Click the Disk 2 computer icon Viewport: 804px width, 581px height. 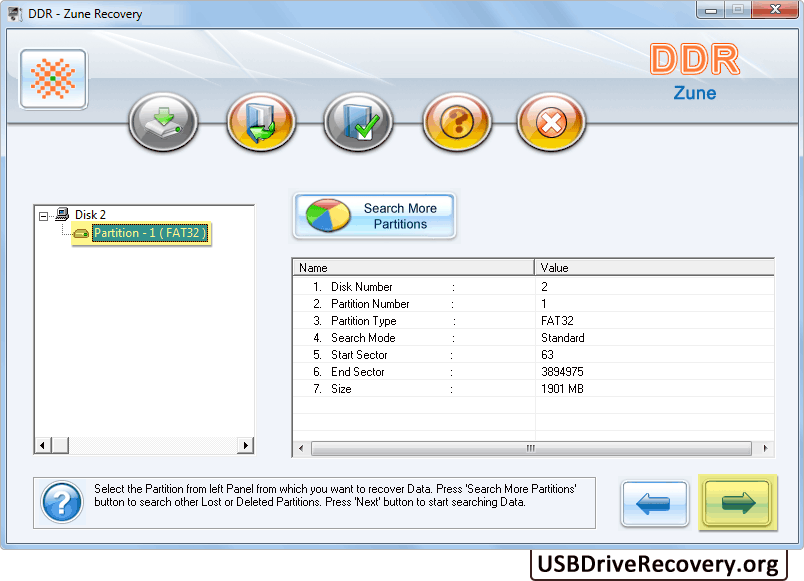click(62, 214)
